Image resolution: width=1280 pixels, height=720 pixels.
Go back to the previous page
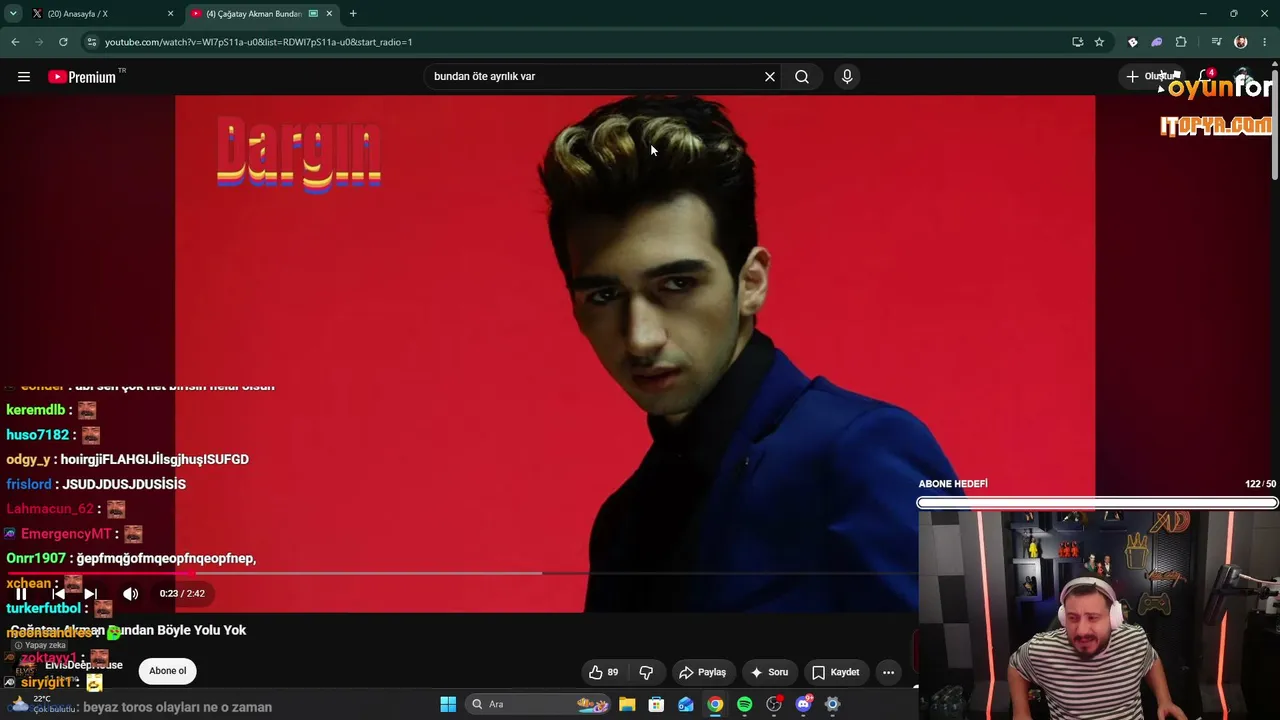(15, 42)
